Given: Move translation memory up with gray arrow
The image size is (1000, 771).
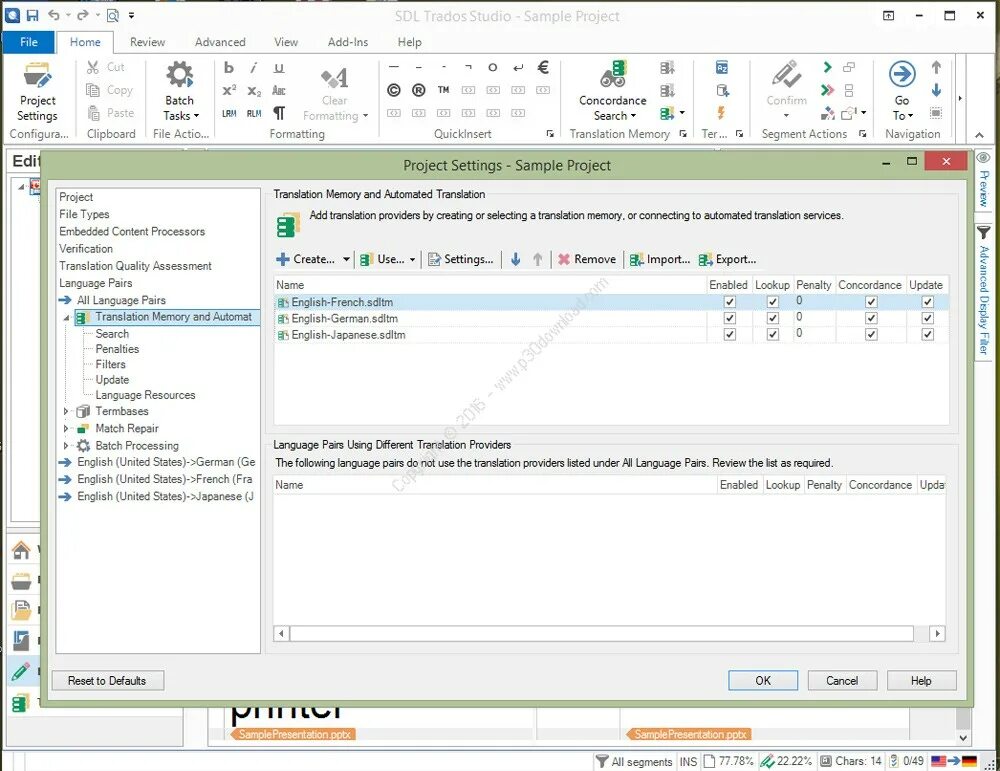Looking at the screenshot, I should (x=538, y=259).
